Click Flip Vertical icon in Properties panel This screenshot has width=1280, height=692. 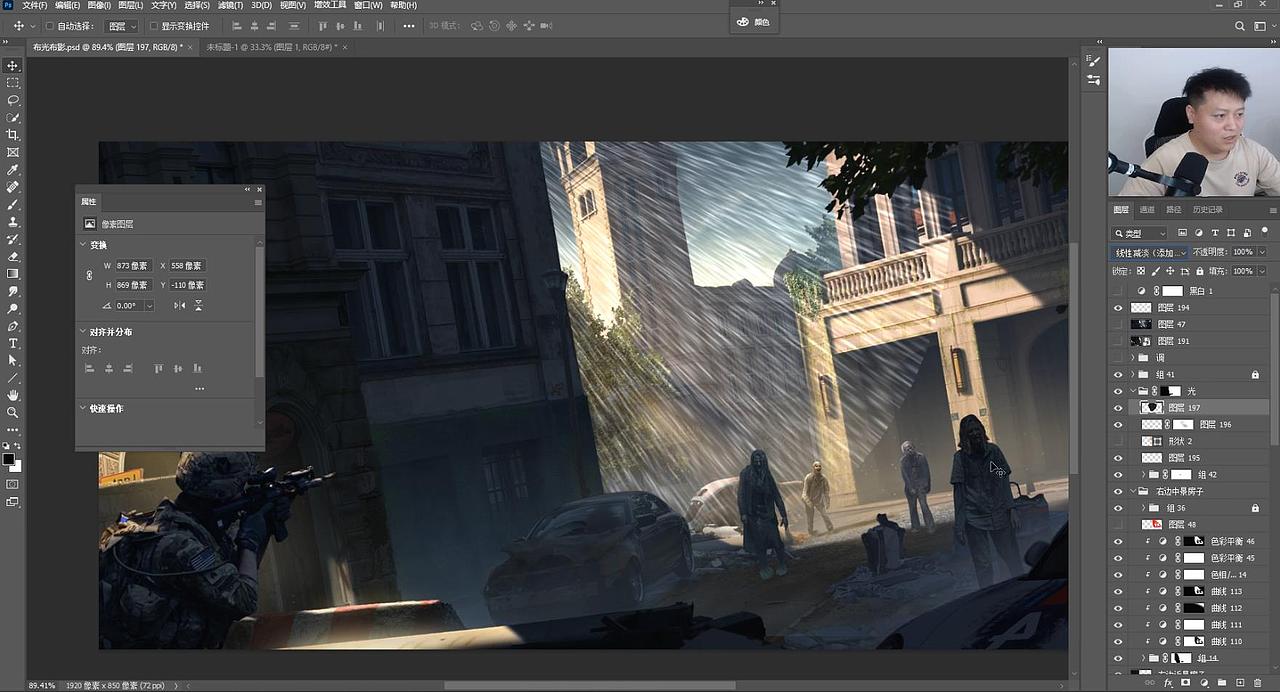[x=198, y=305]
